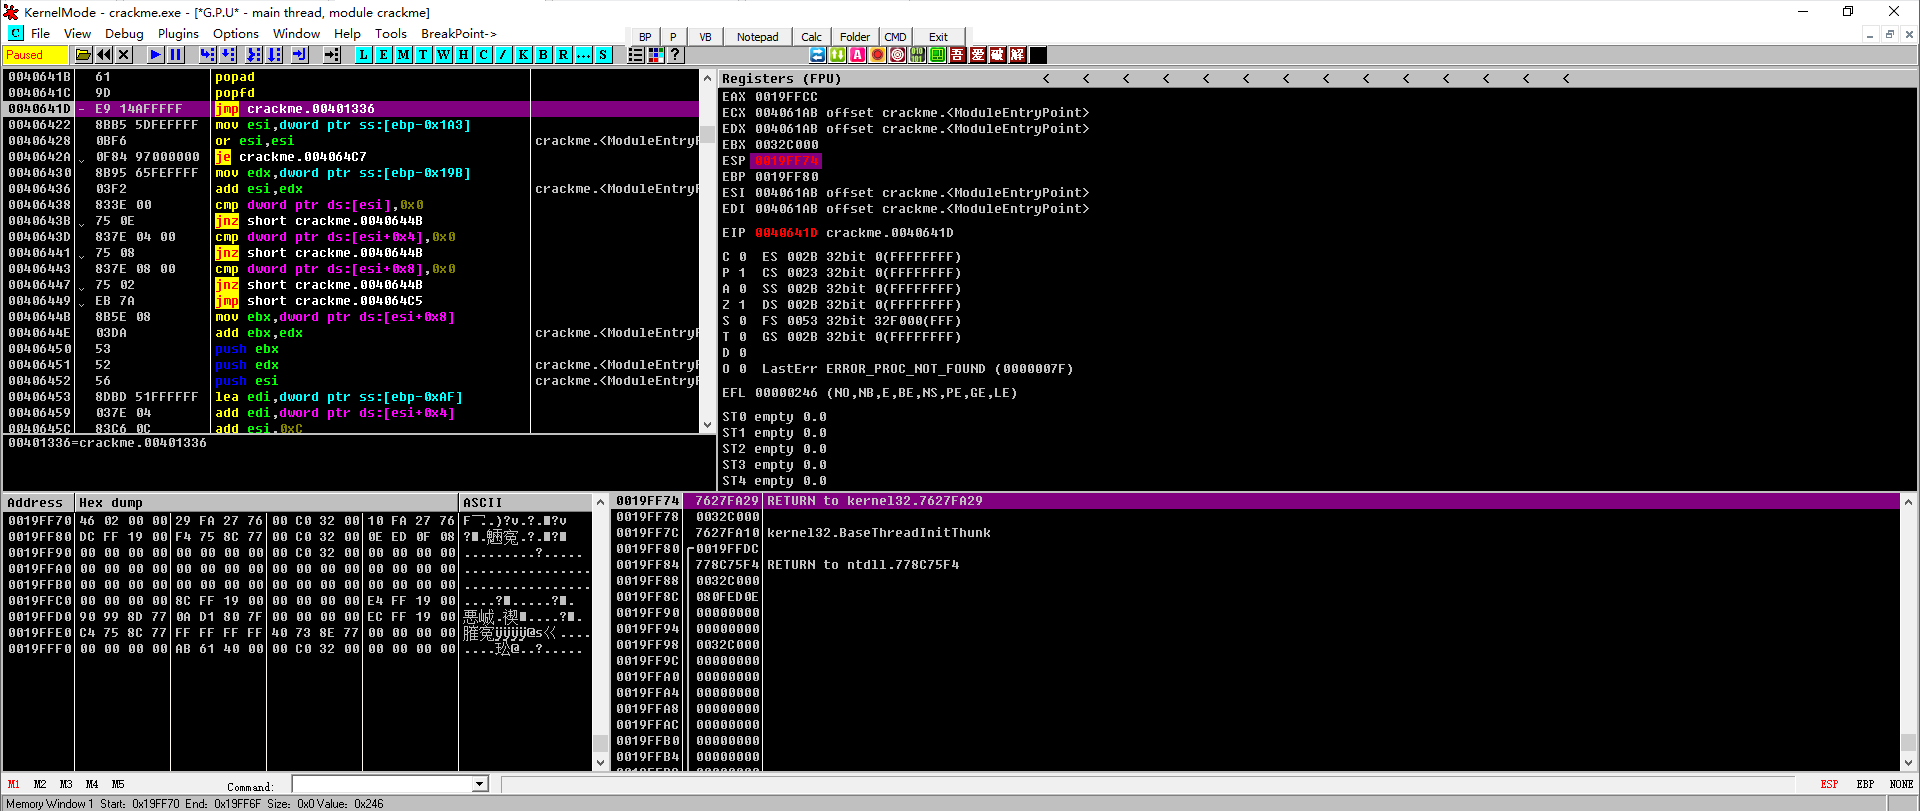Click the green up-down arrows plugin icon
This screenshot has width=1920, height=811.
tap(838, 55)
